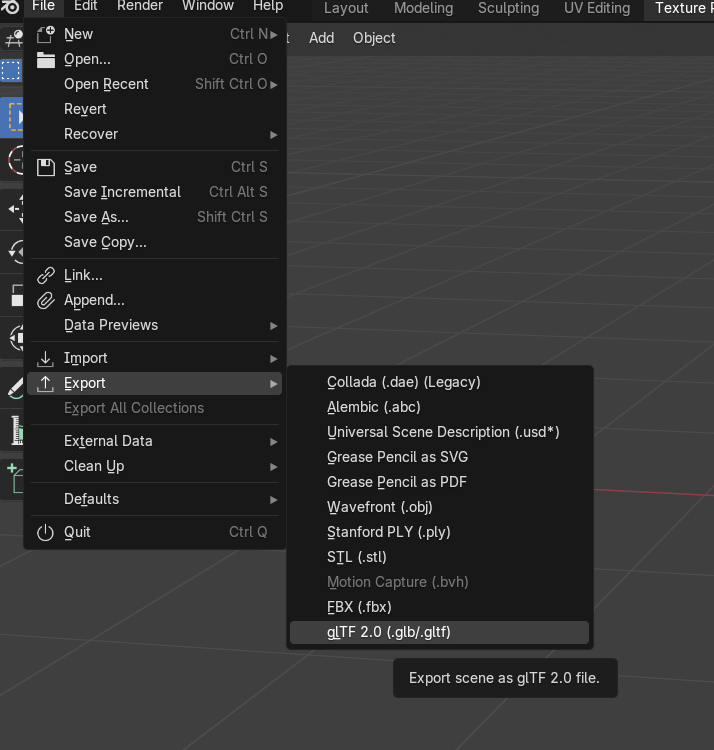
Task: Click the Quit power icon
Action: tap(45, 532)
